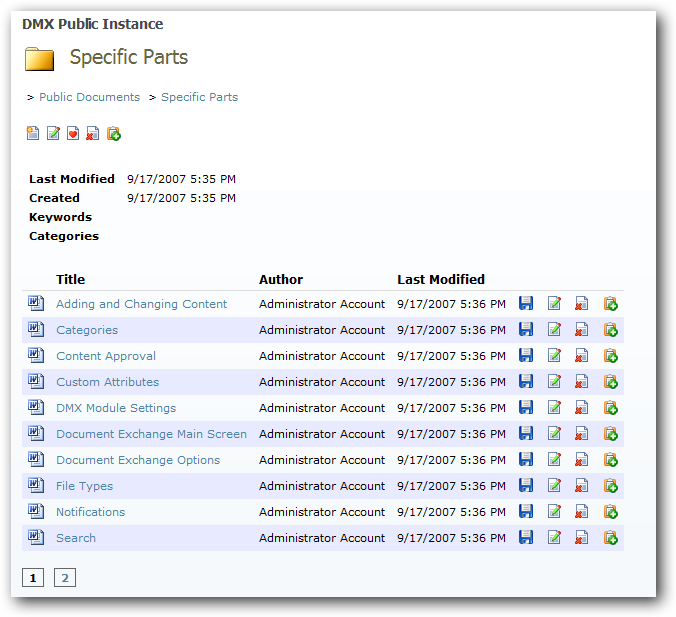Click the DMX Public Instance heading
The width and height of the screenshot is (676, 617).
coord(93,24)
